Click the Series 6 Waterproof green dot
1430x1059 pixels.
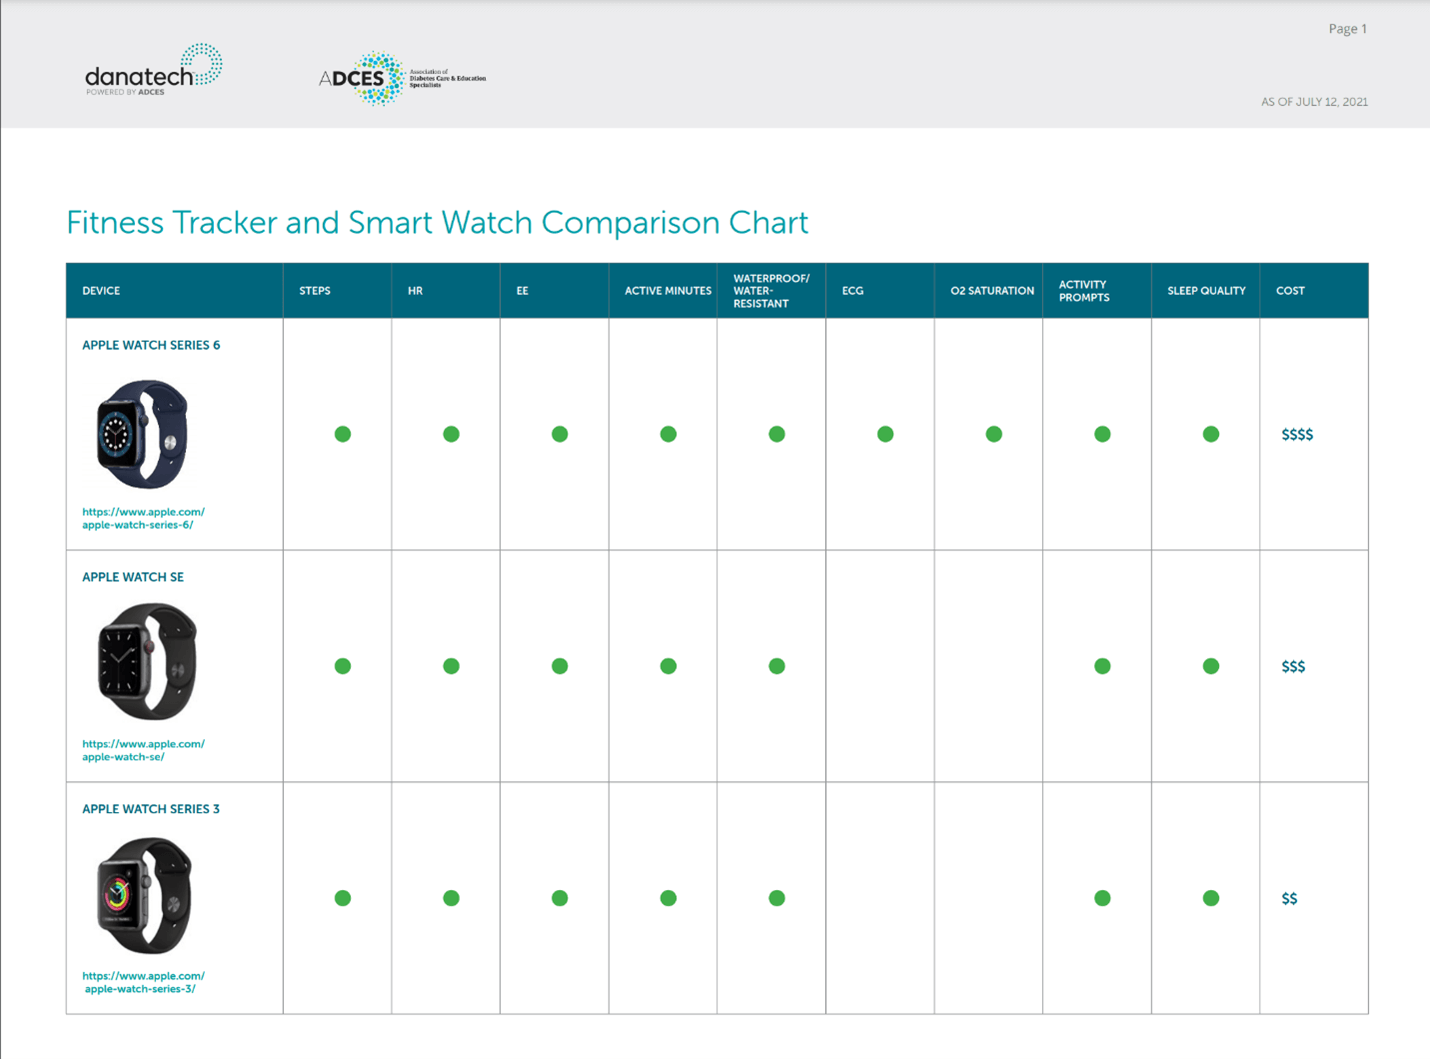[x=777, y=434]
